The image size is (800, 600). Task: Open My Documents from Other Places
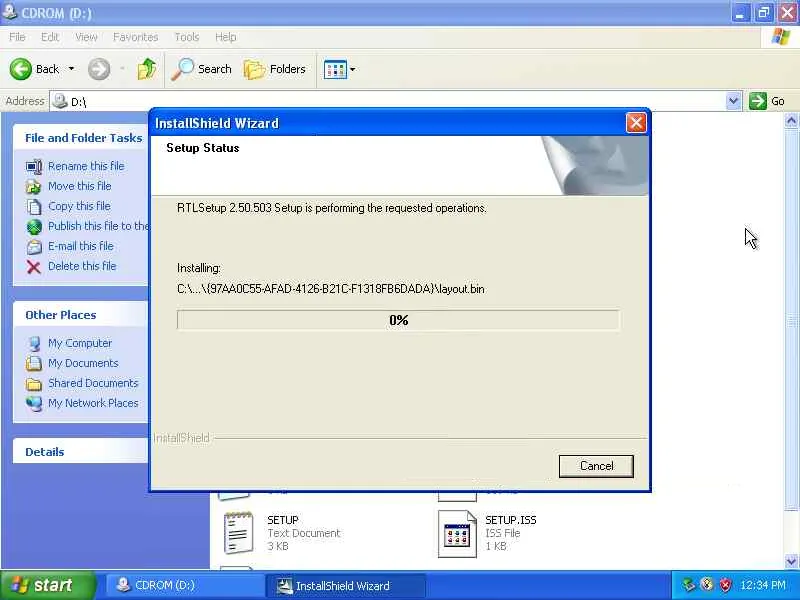[x=83, y=363]
